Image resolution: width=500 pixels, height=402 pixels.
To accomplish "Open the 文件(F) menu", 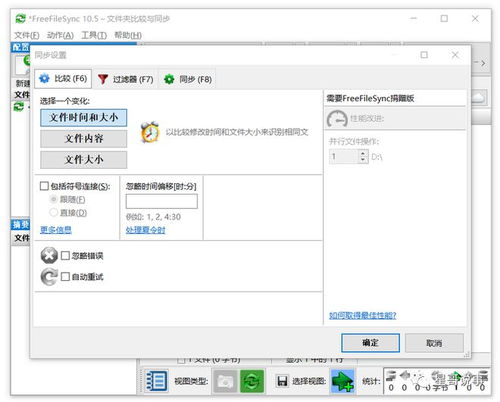I will [x=27, y=35].
